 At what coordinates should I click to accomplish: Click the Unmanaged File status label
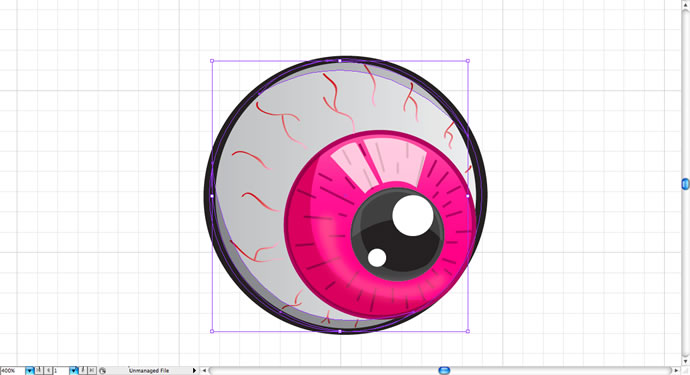coord(149,371)
